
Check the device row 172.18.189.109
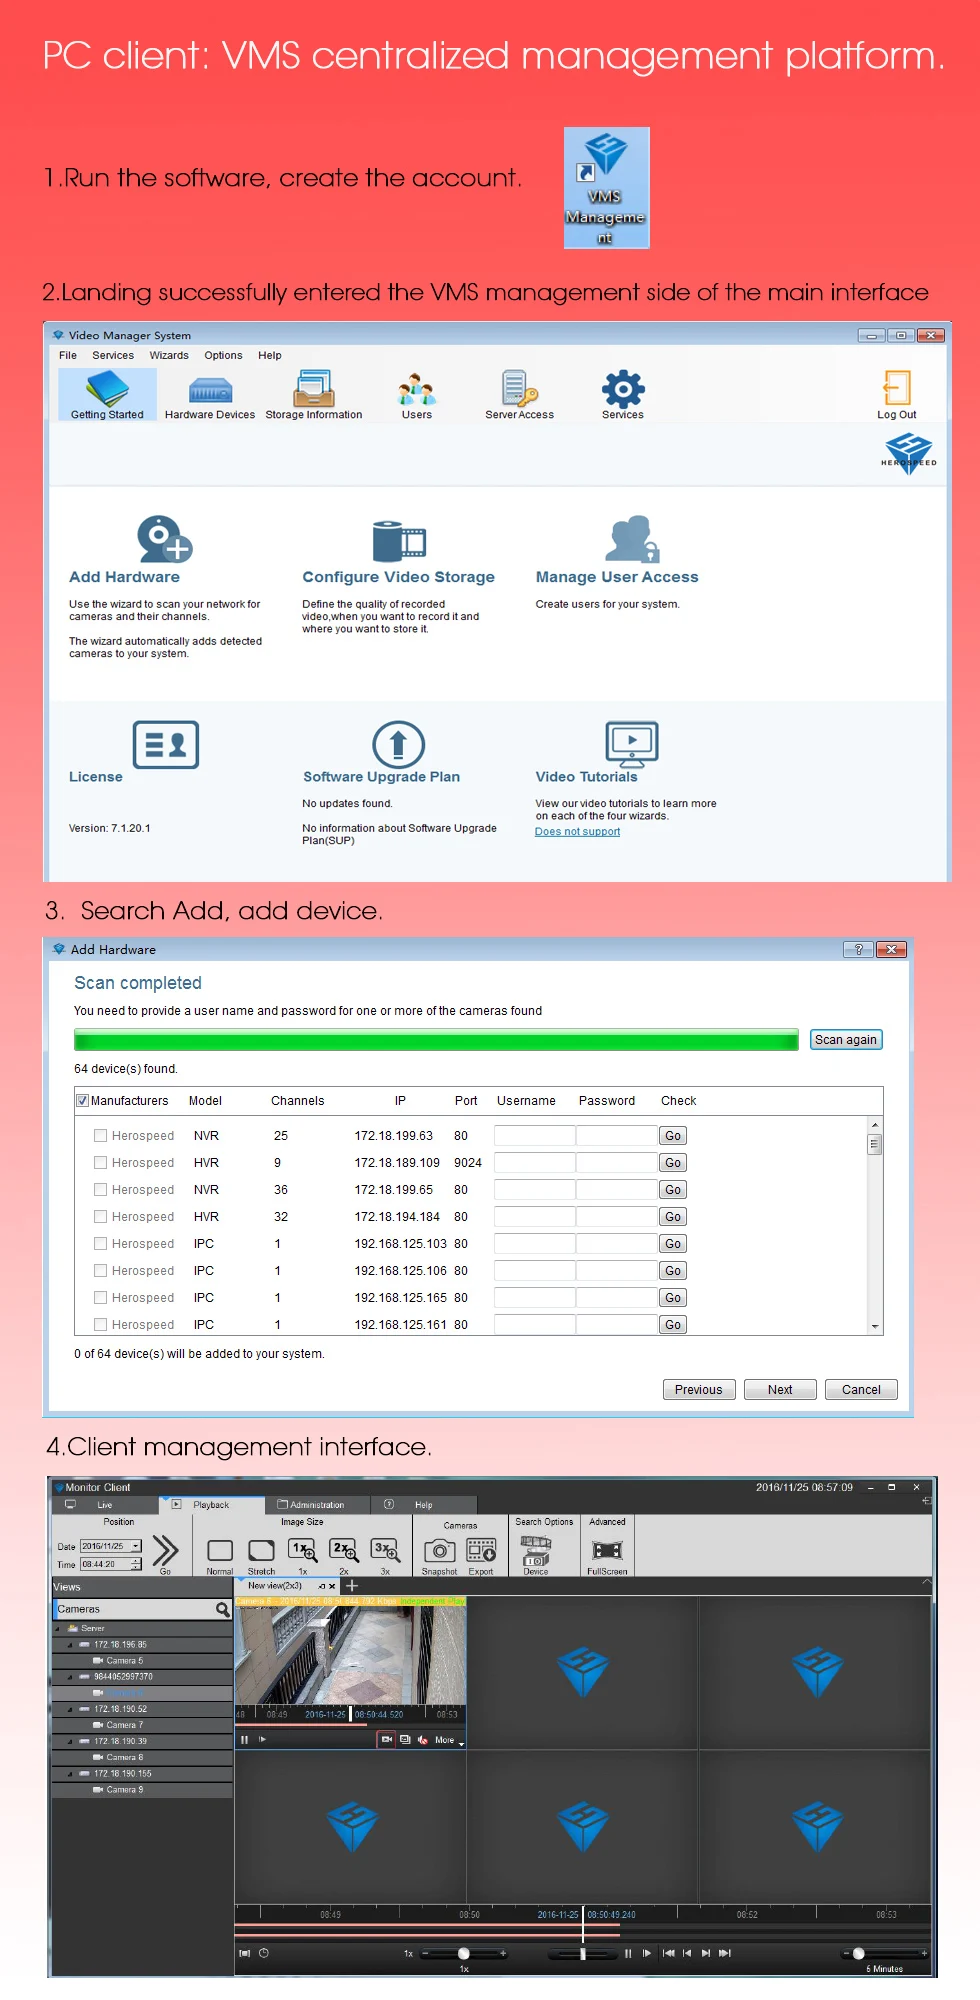pyautogui.click(x=100, y=1163)
